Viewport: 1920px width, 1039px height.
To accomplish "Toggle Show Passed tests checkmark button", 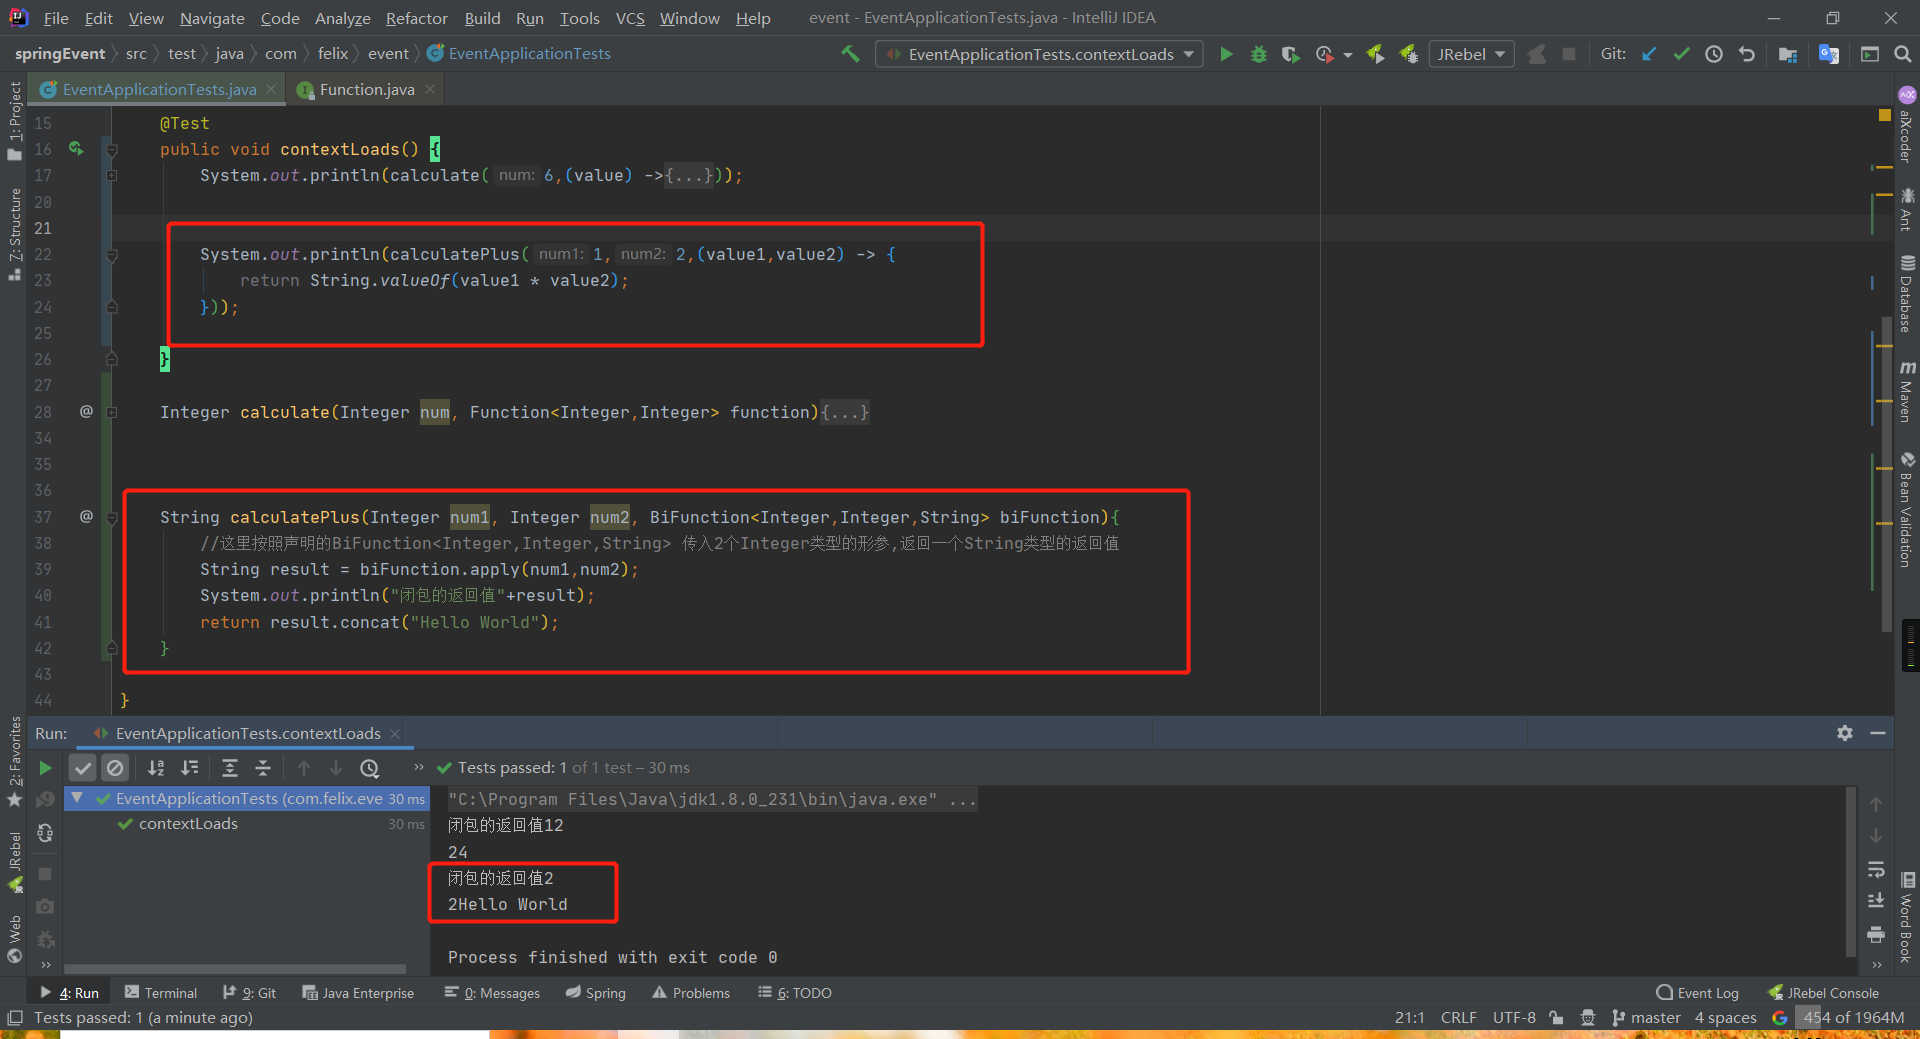I will pos(83,768).
